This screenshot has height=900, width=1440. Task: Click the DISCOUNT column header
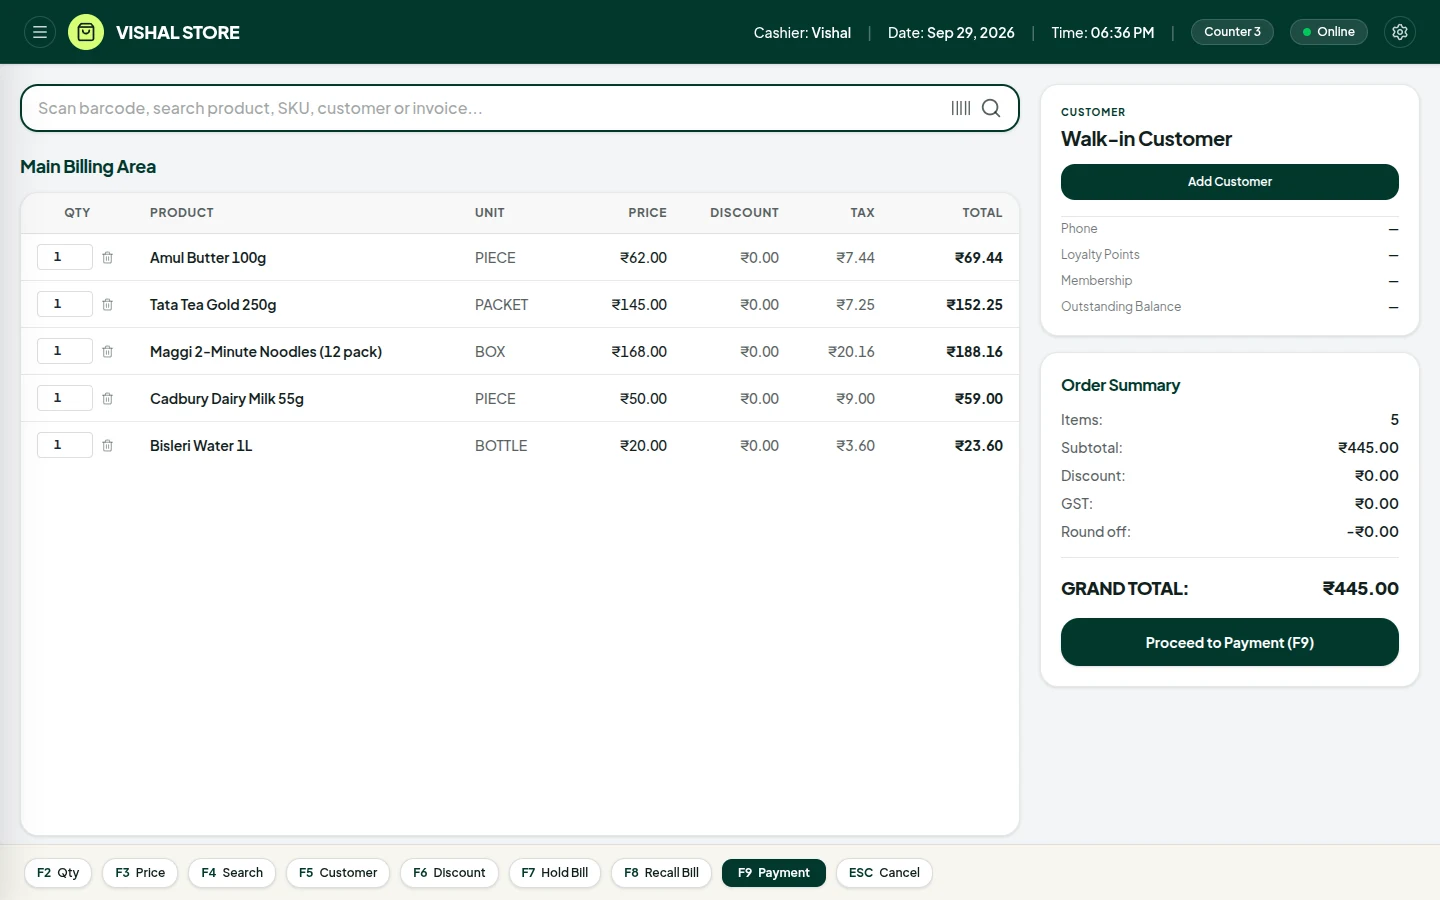tap(744, 213)
